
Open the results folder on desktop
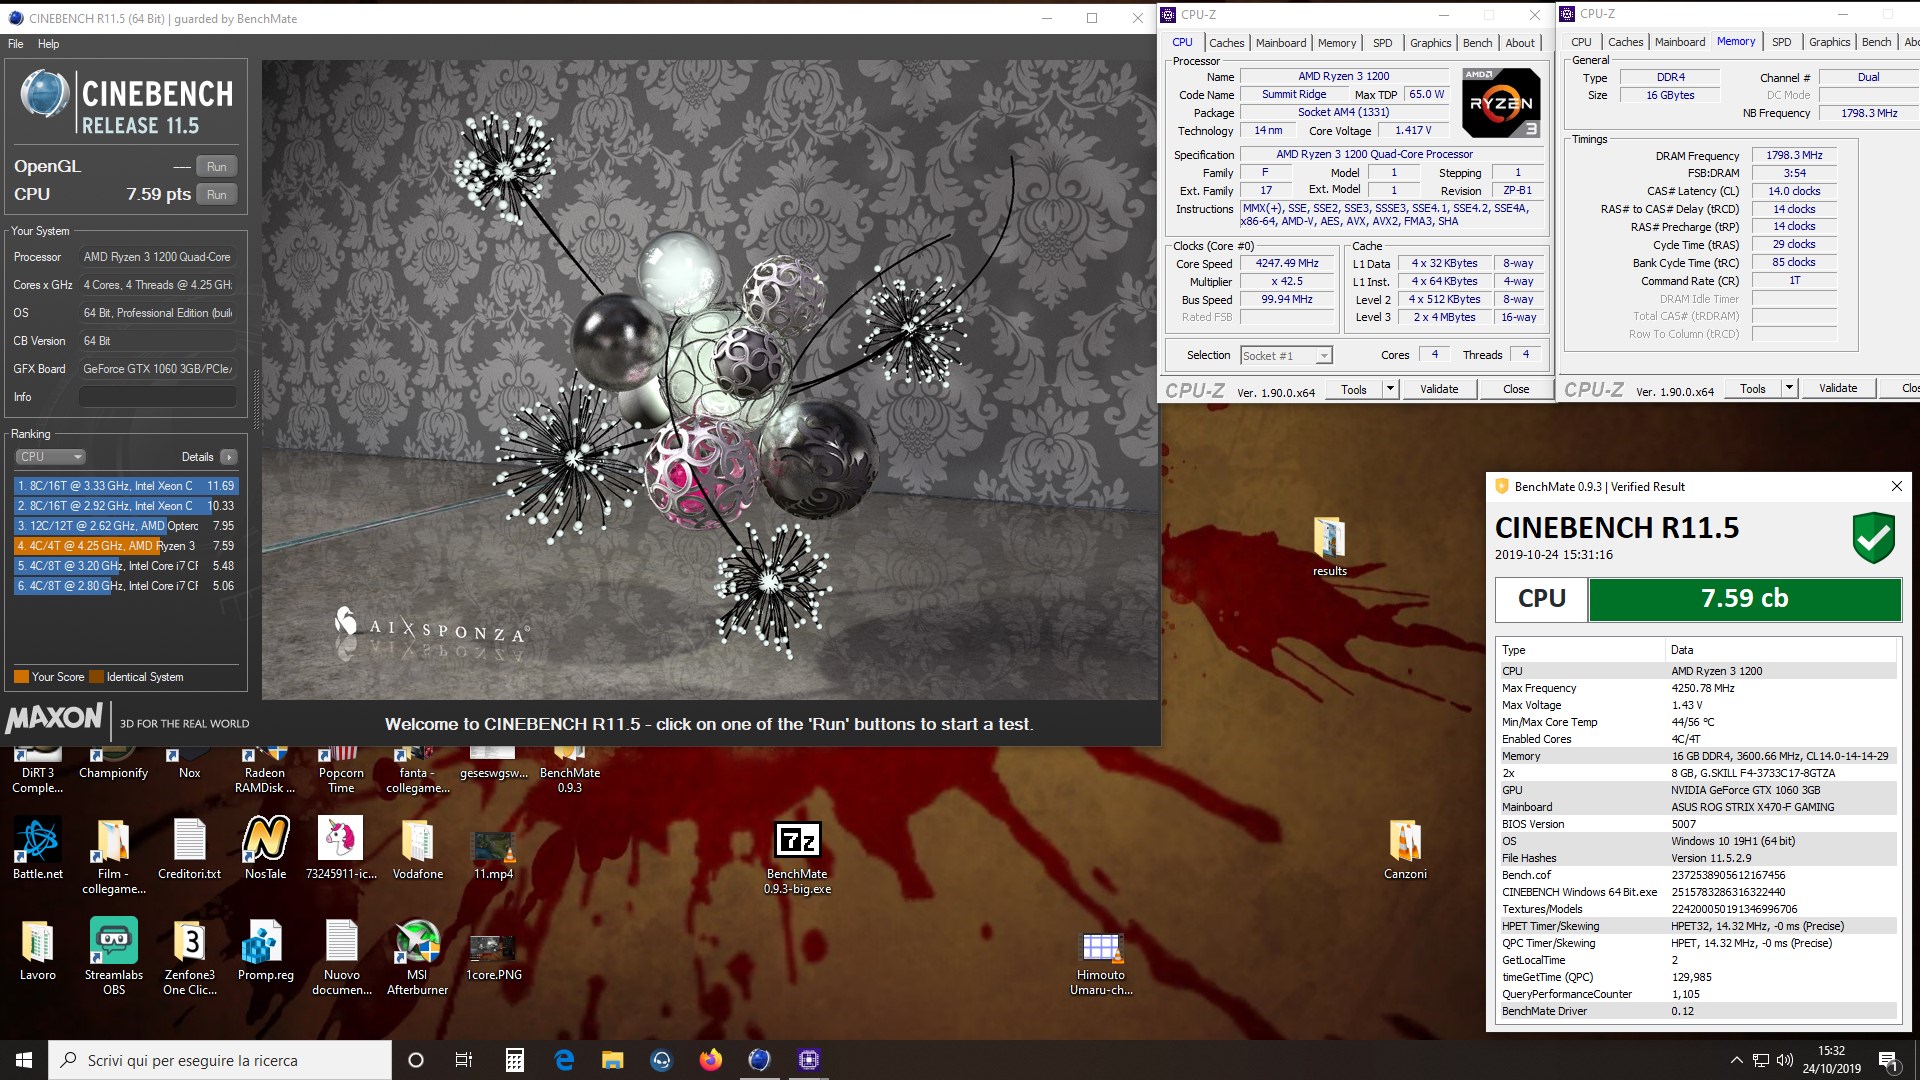[1329, 546]
